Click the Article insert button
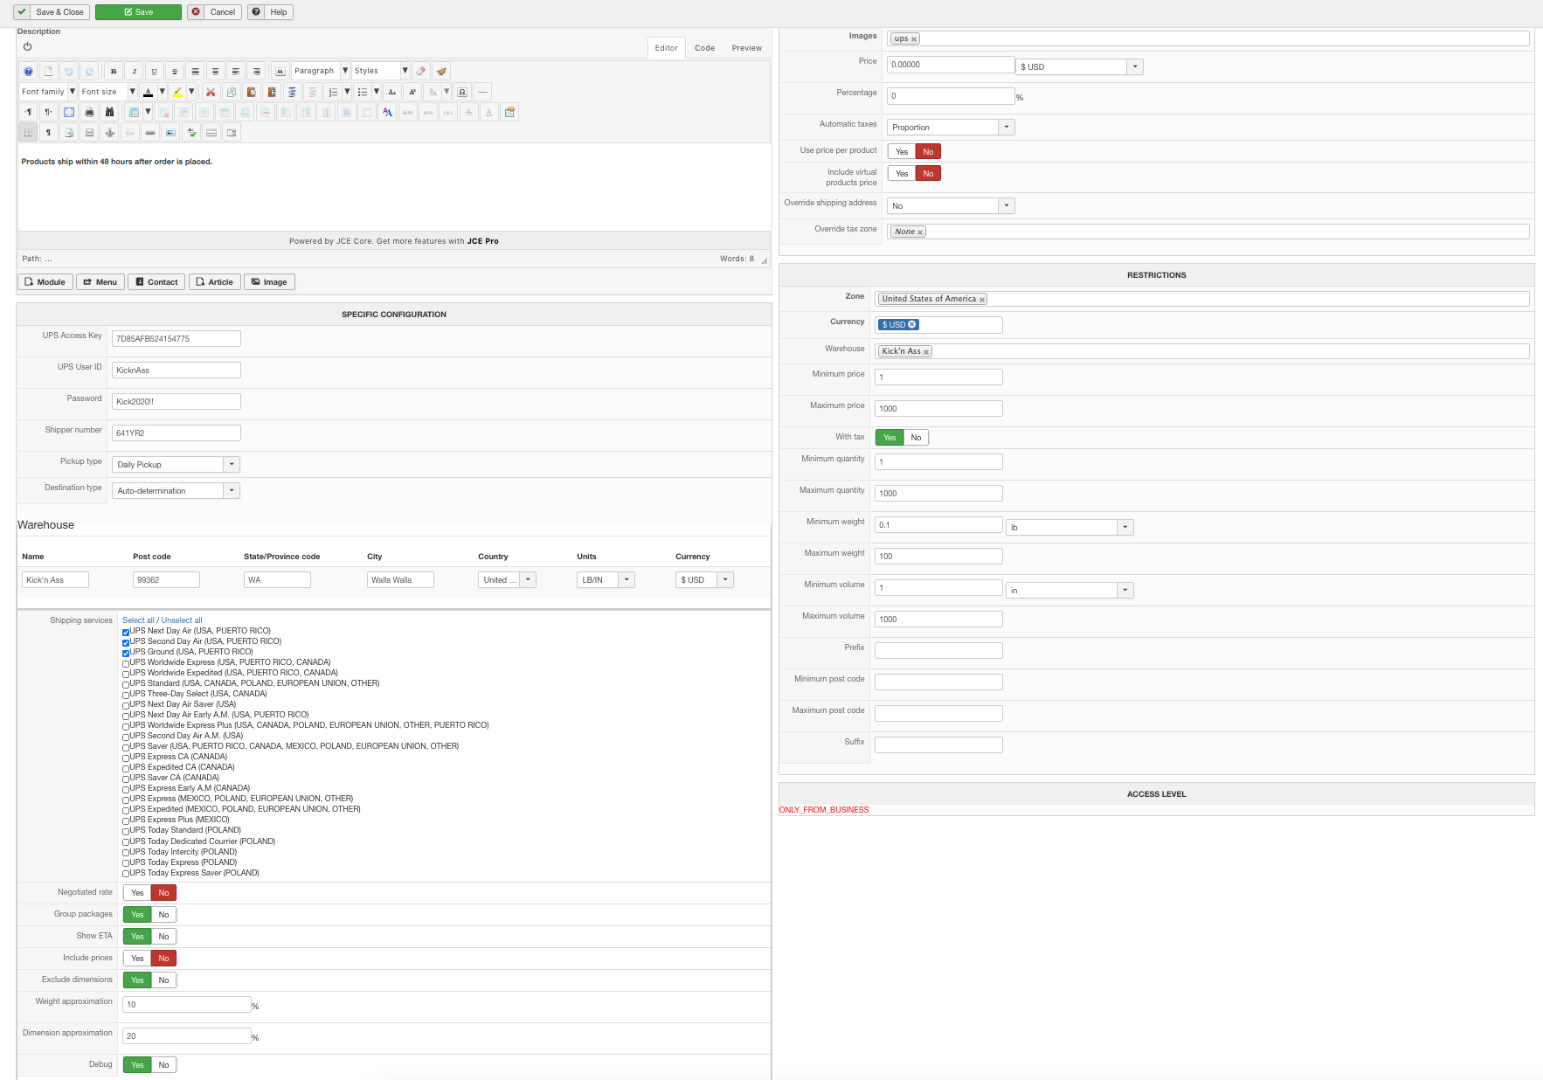1543x1080 pixels. tap(214, 282)
